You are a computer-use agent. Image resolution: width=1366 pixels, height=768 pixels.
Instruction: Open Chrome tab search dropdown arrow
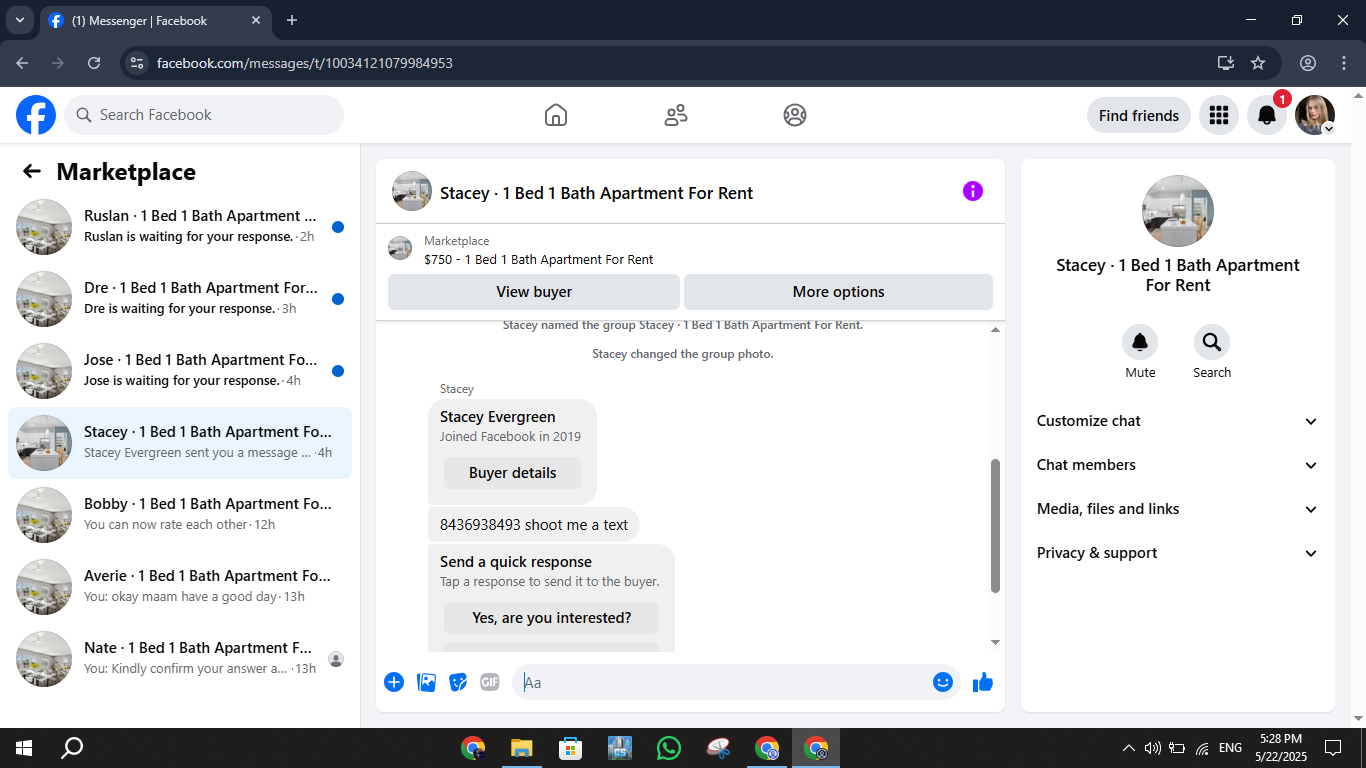click(x=19, y=20)
